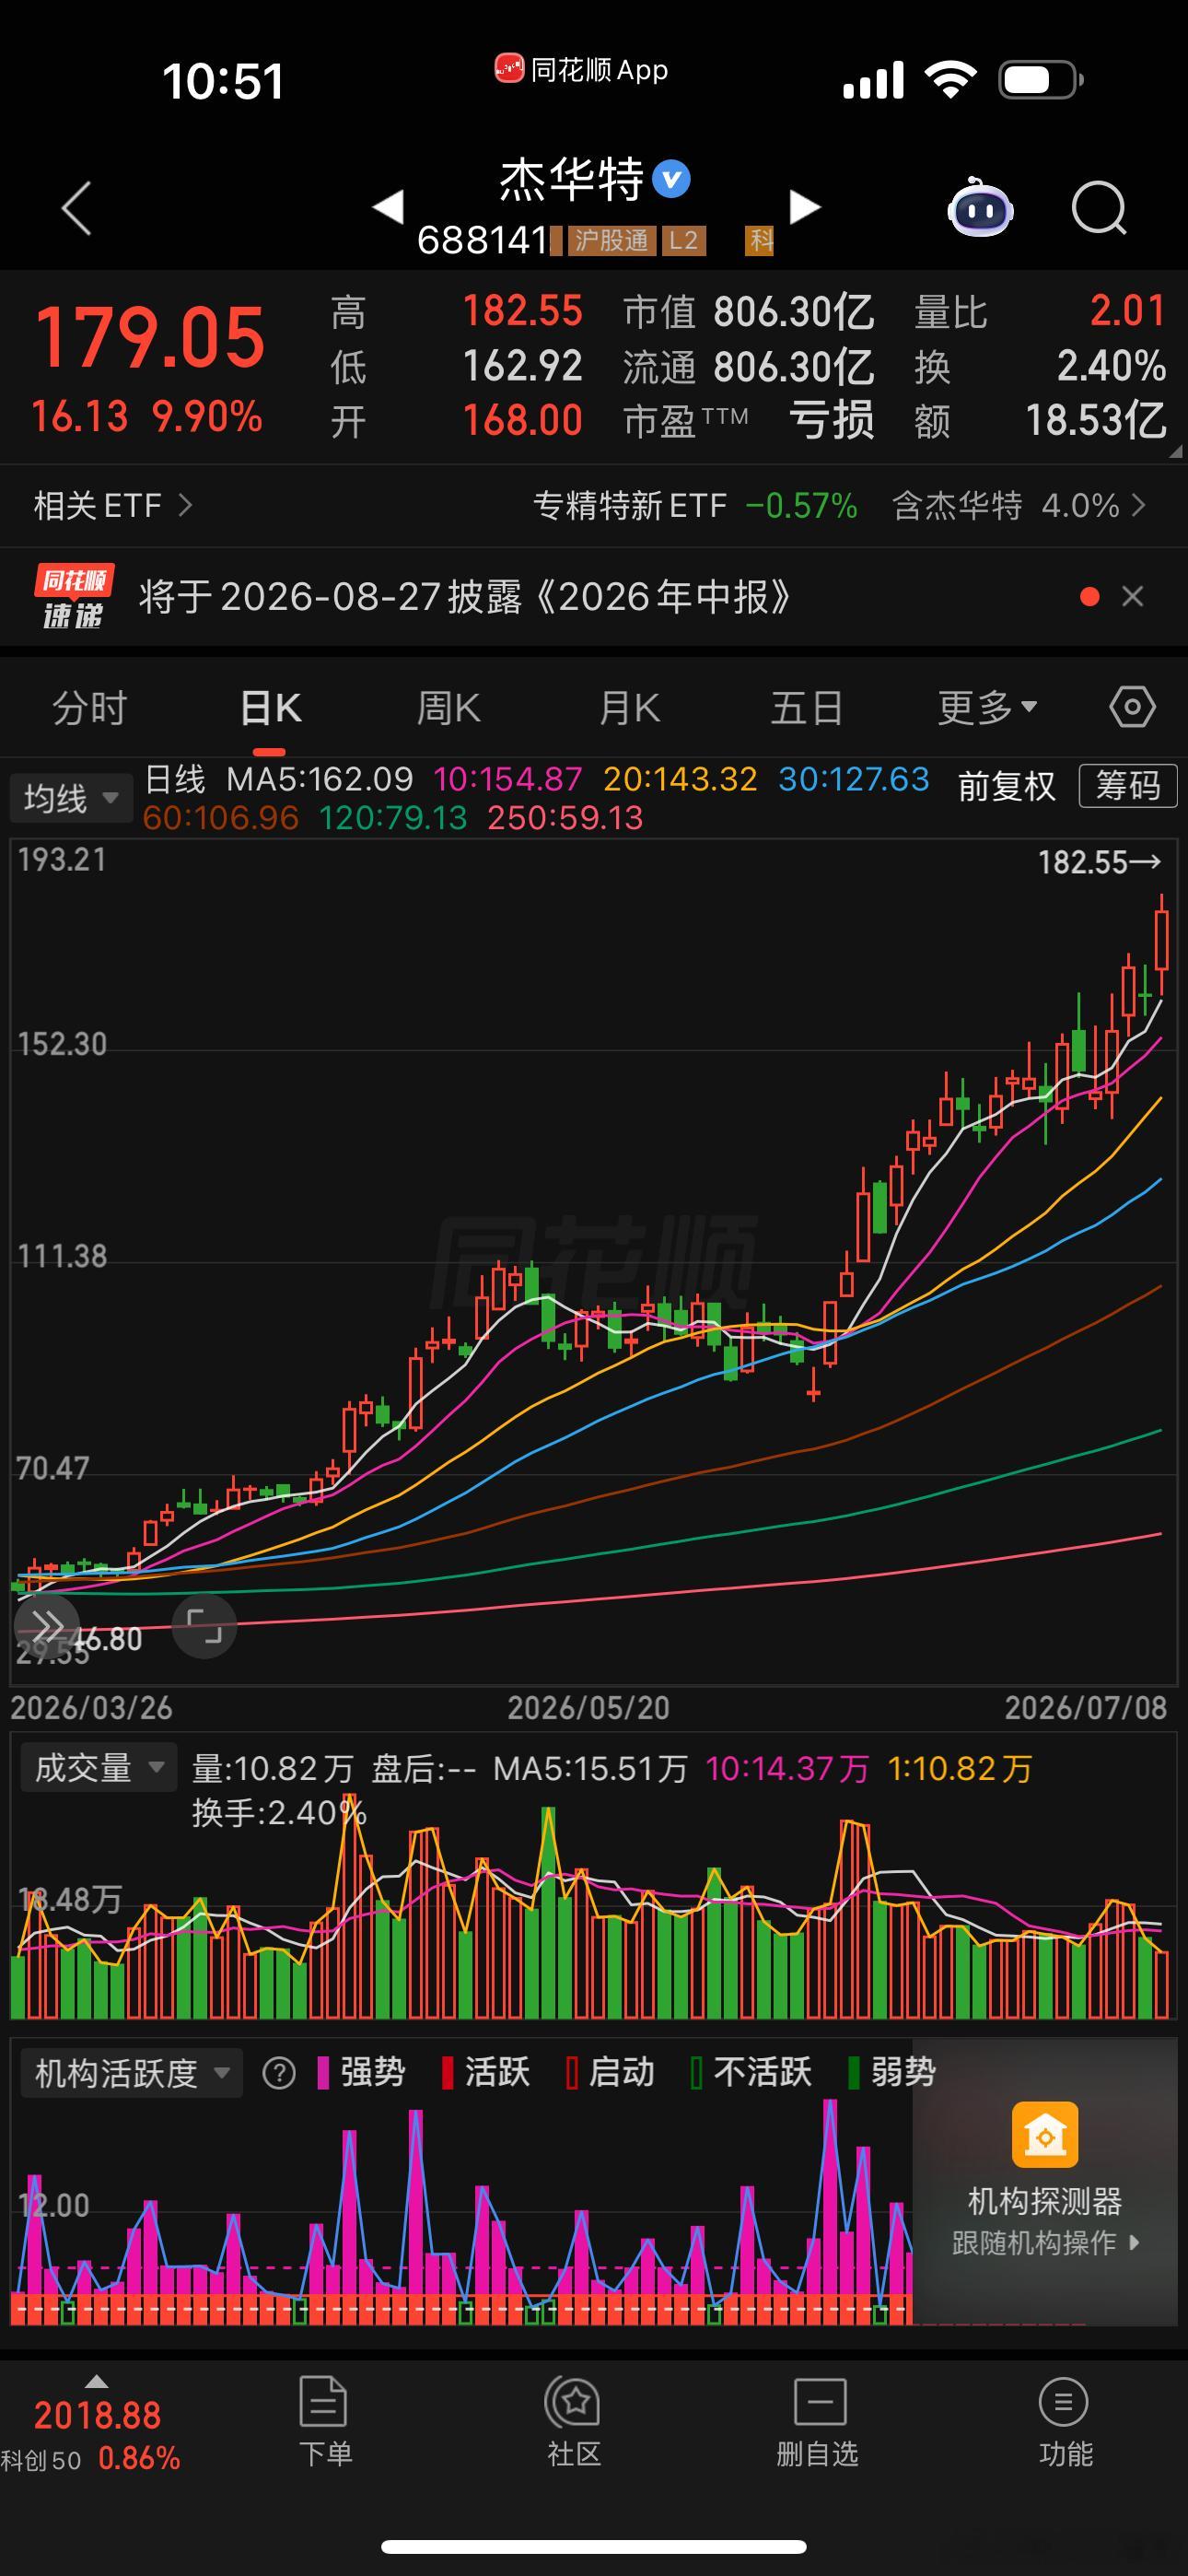This screenshot has height=2576, width=1188.
Task: Open the 机构探测器 house icon
Action: (x=1045, y=2134)
